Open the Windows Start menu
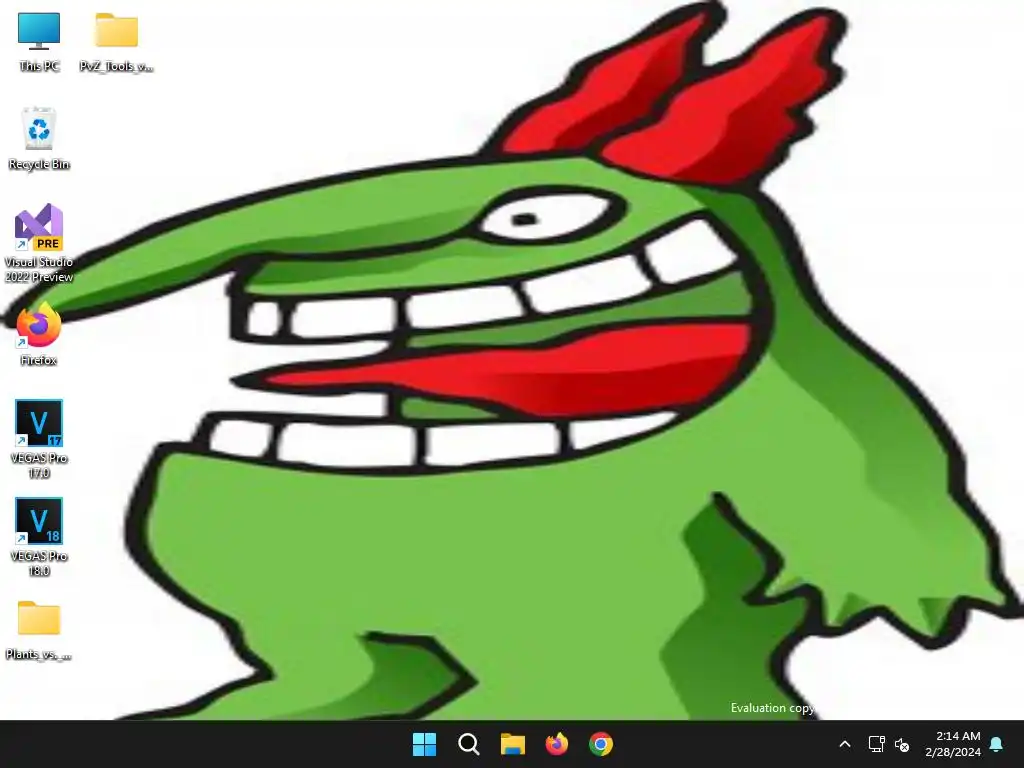This screenshot has width=1024, height=768. [x=424, y=744]
